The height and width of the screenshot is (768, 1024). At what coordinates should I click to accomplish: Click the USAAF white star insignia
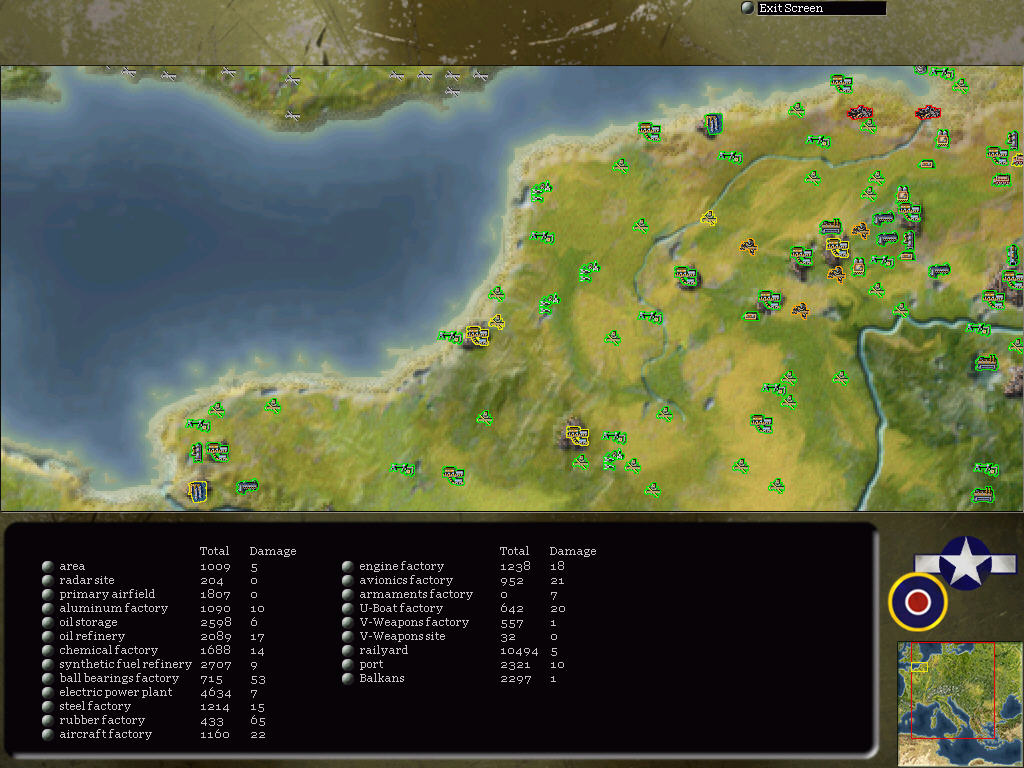click(x=966, y=562)
